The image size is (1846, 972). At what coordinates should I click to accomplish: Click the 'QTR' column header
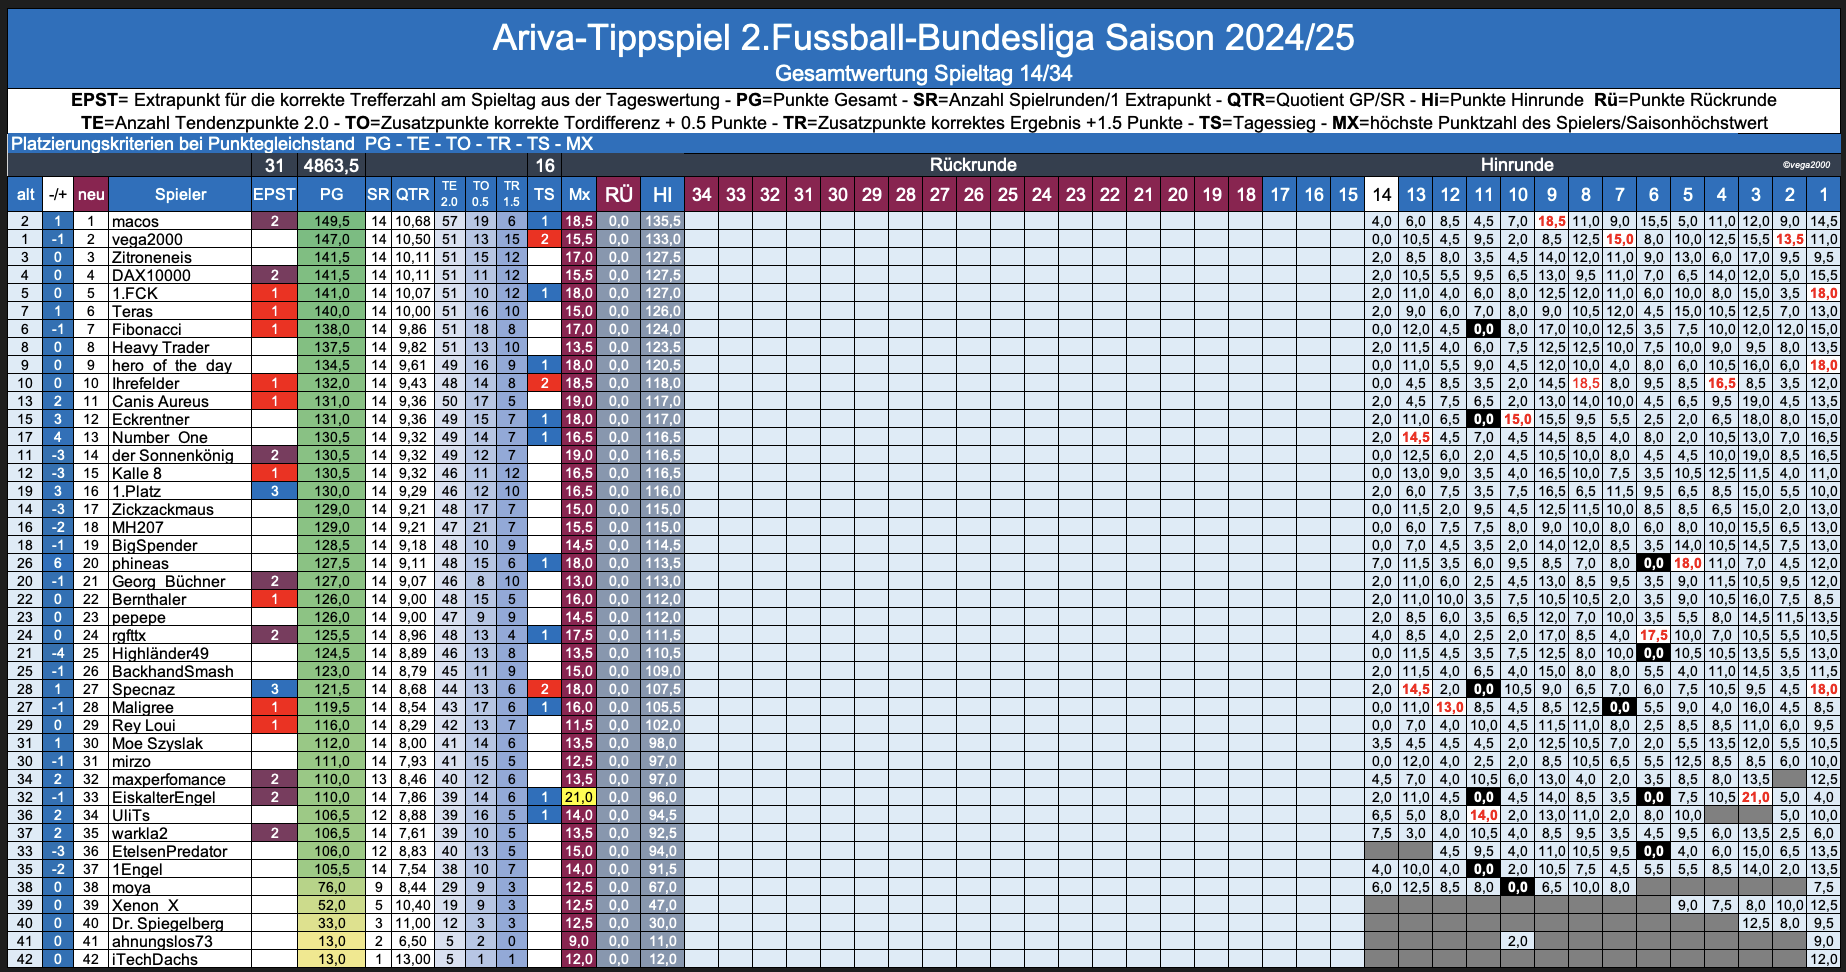412,194
